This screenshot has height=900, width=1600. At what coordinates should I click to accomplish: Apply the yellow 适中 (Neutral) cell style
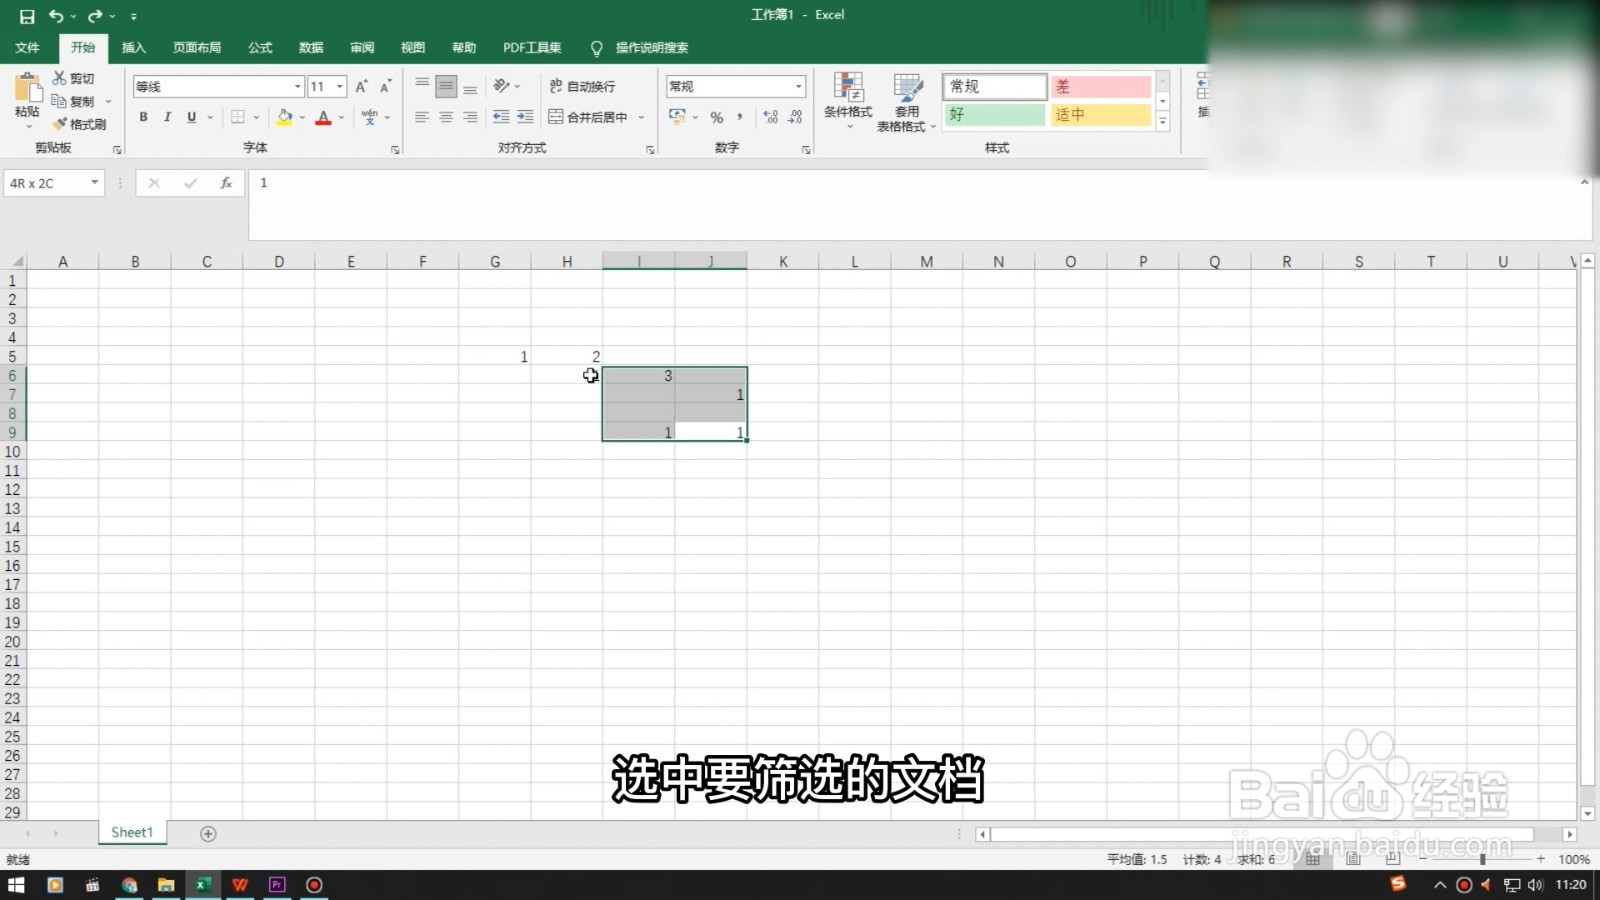coord(1101,115)
